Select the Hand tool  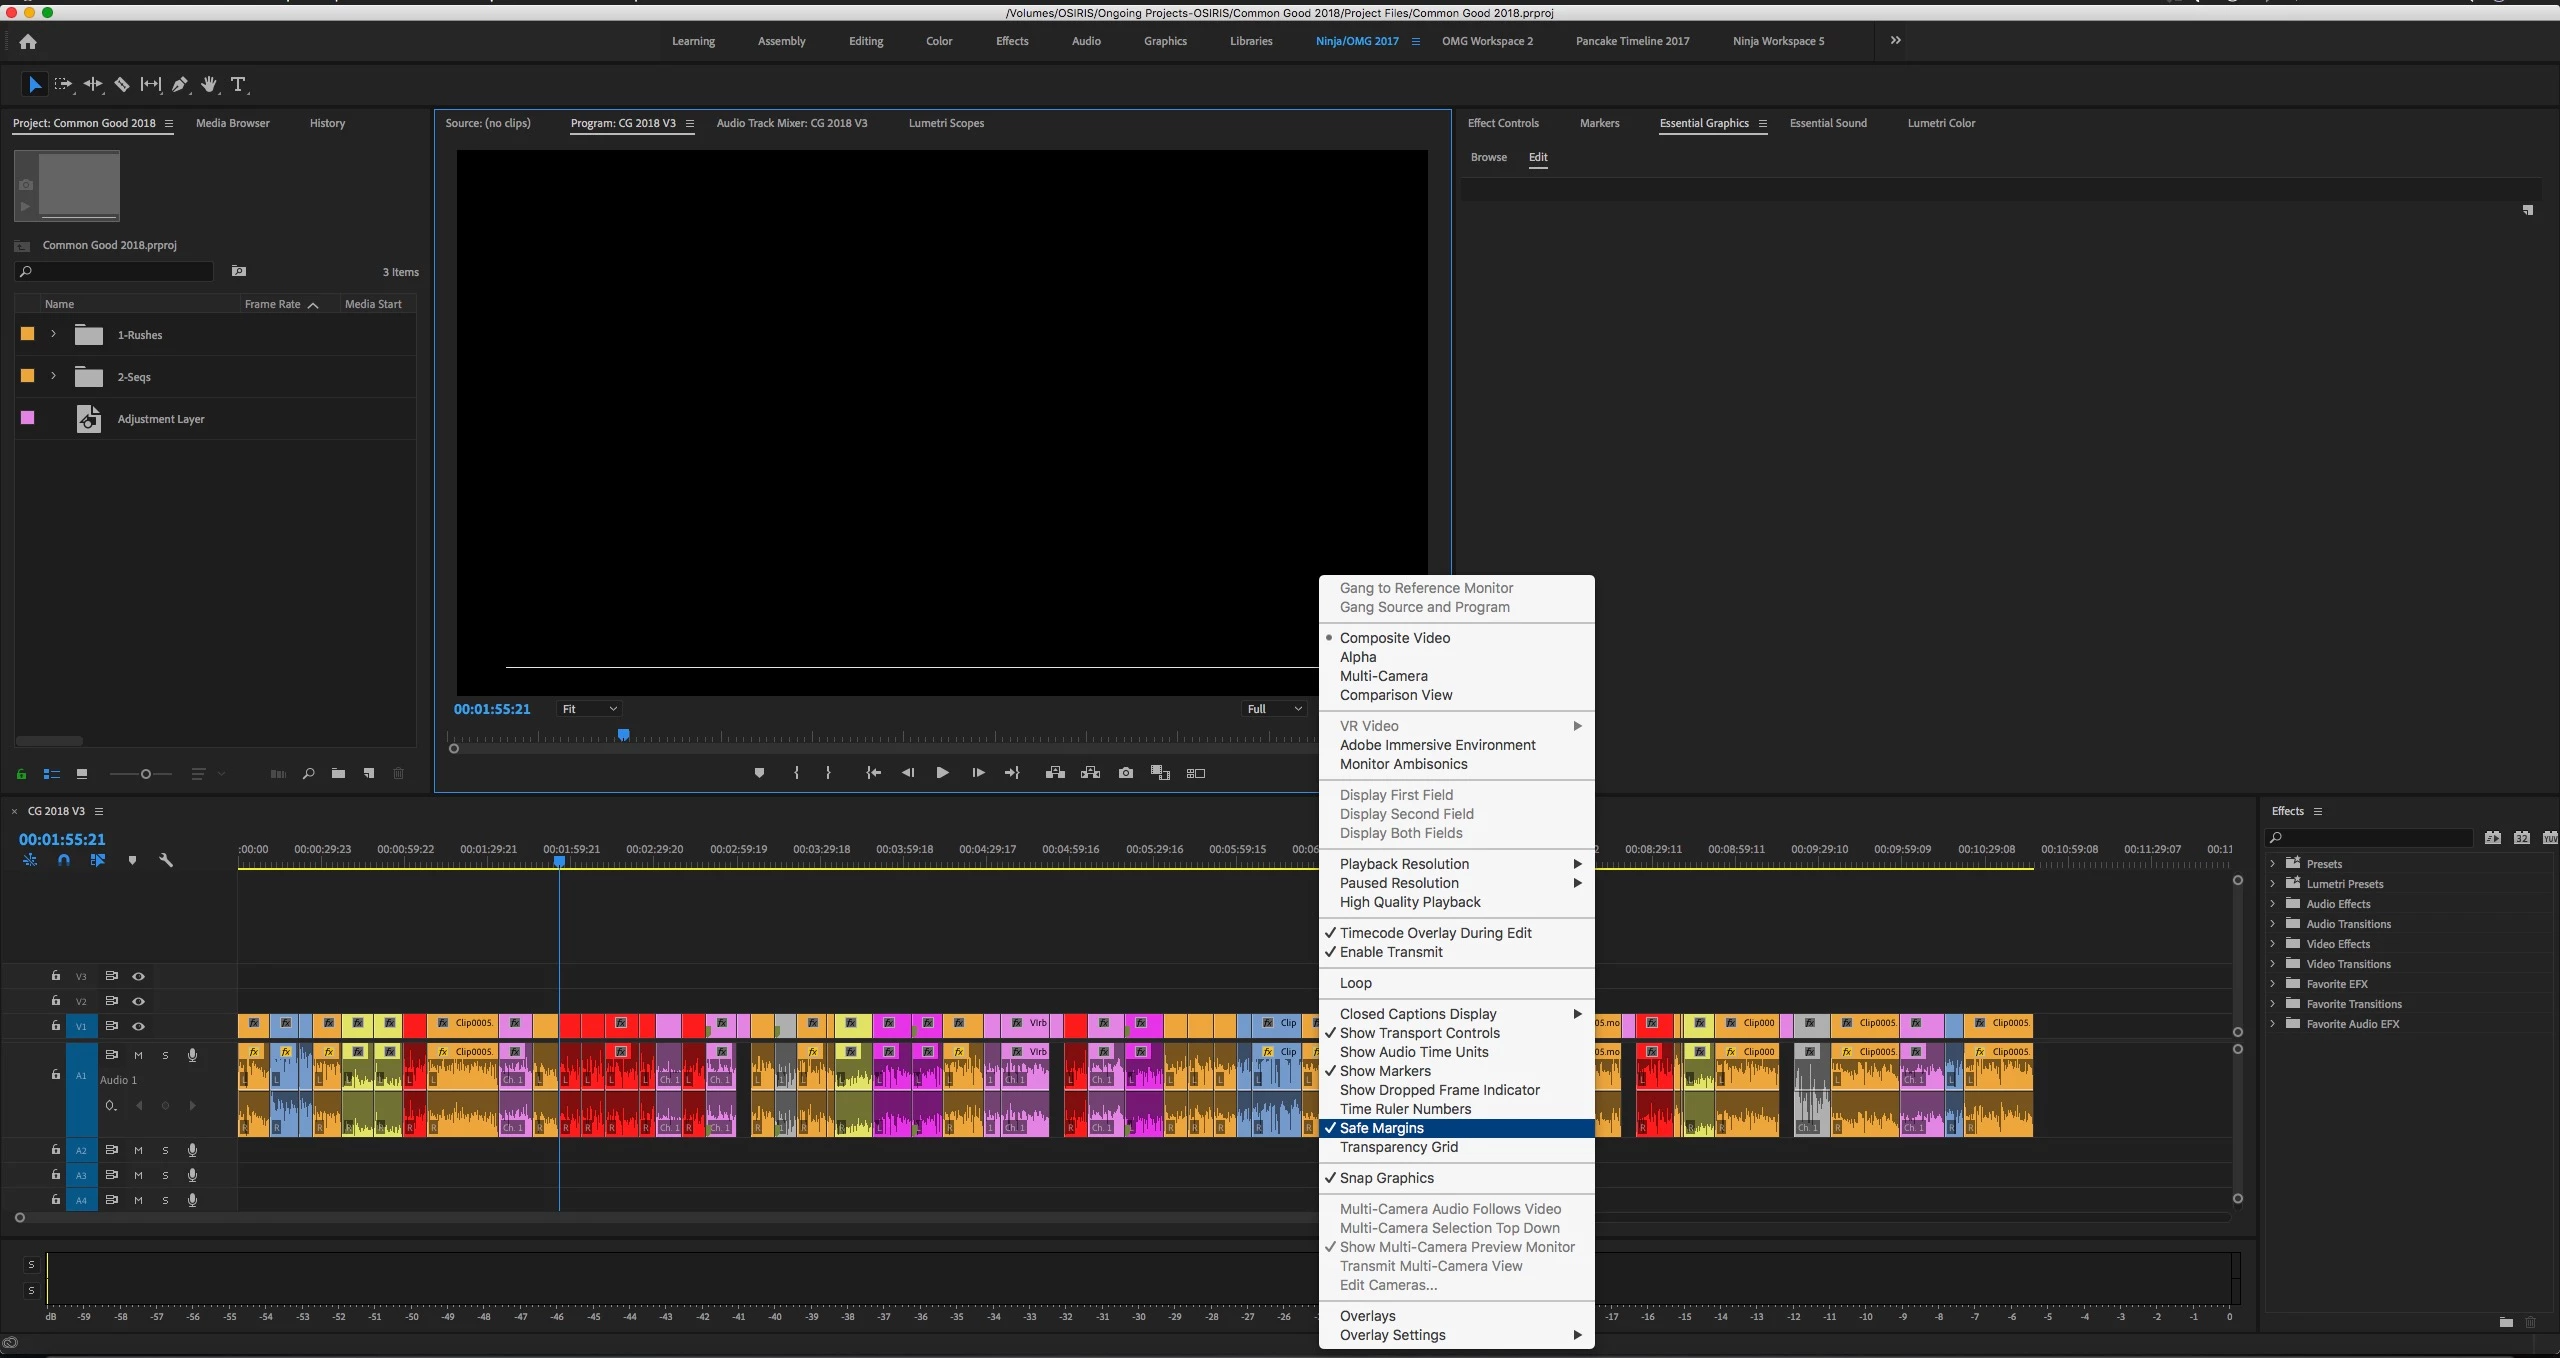click(x=209, y=85)
